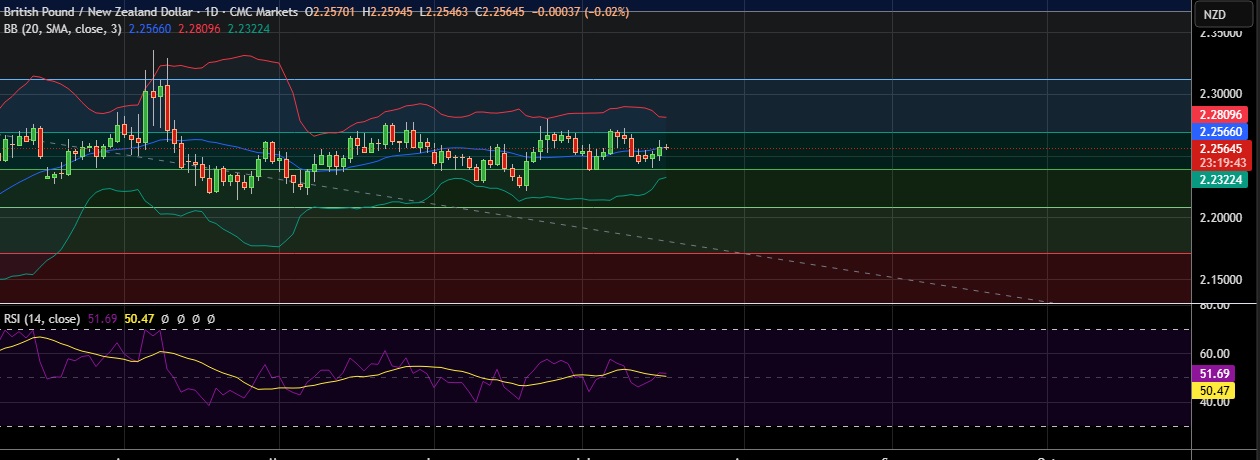The width and height of the screenshot is (1260, 460).
Task: Open the NZD currency selector
Action: (1214, 14)
